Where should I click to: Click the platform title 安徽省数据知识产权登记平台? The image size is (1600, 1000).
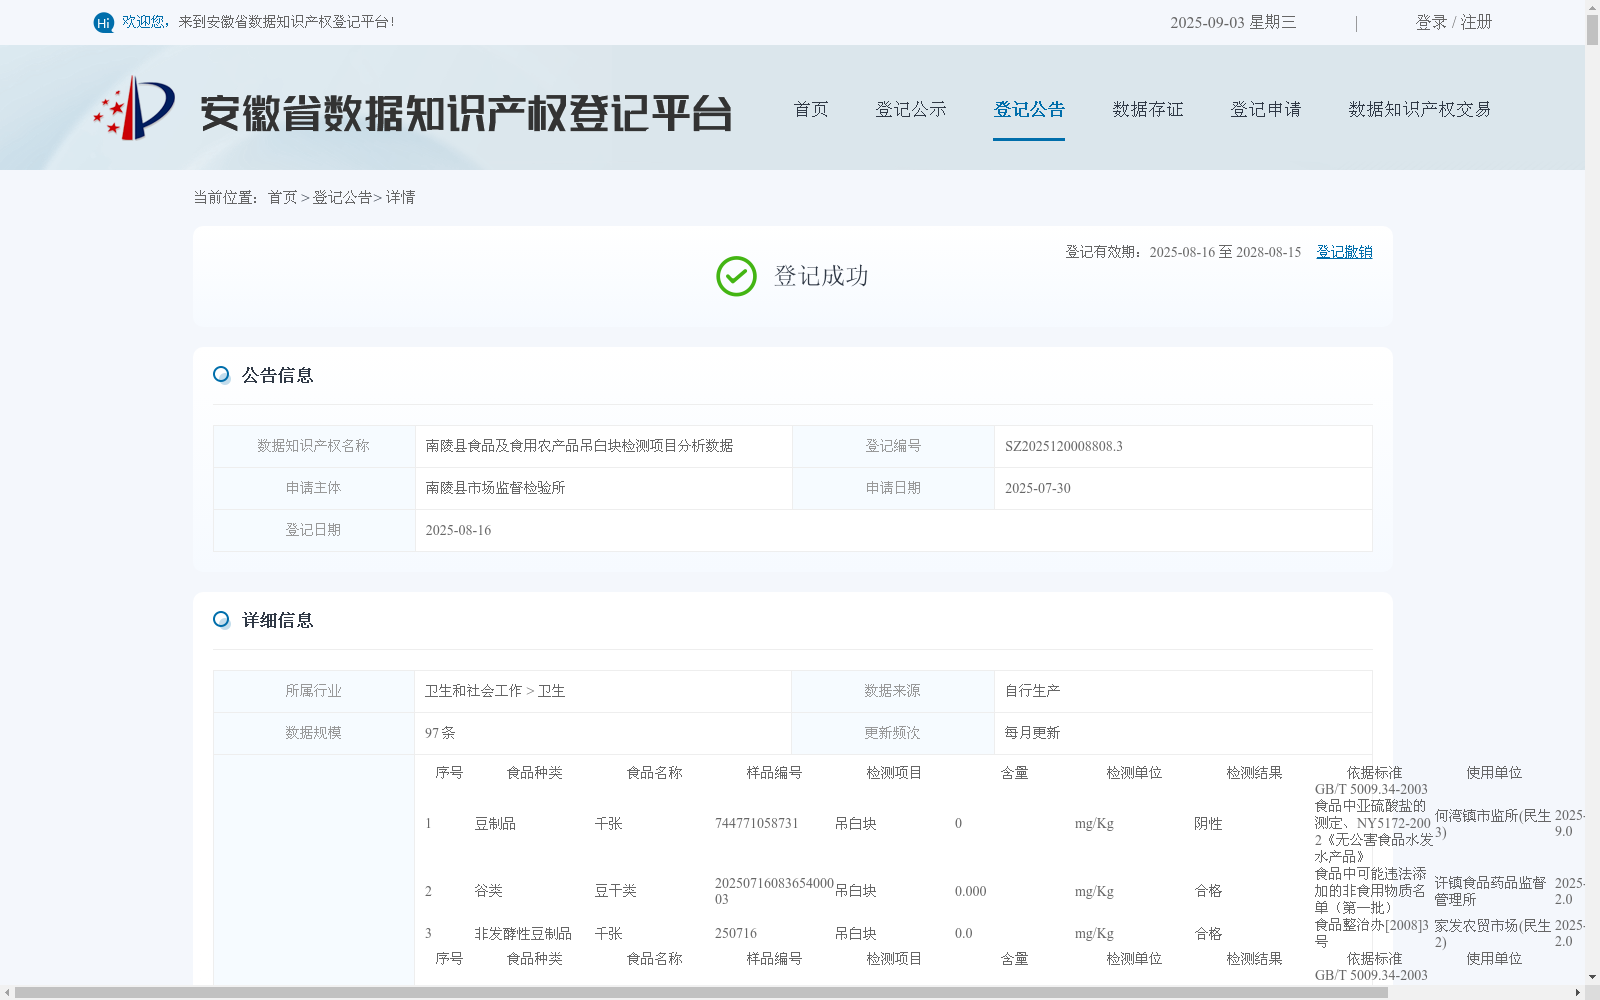tap(466, 113)
